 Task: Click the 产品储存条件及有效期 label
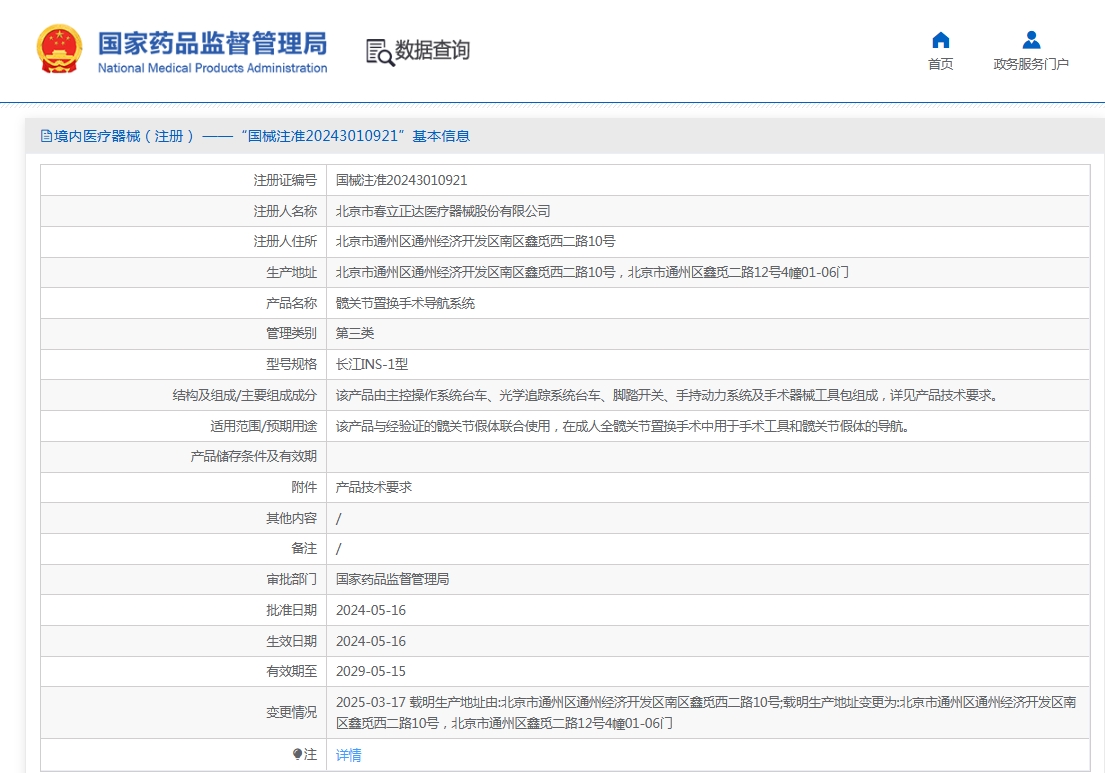point(253,457)
